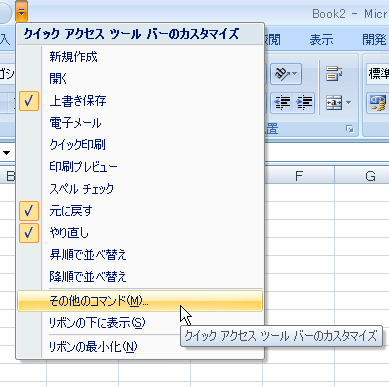389x387 pixels.
Task: Click the wrap text icon
Action: [334, 74]
